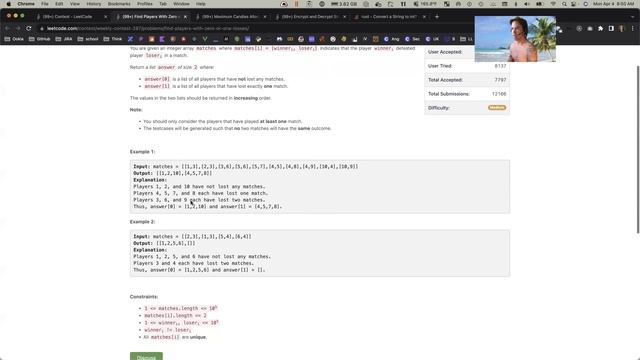Open the Chrome profile avatar

622,29
